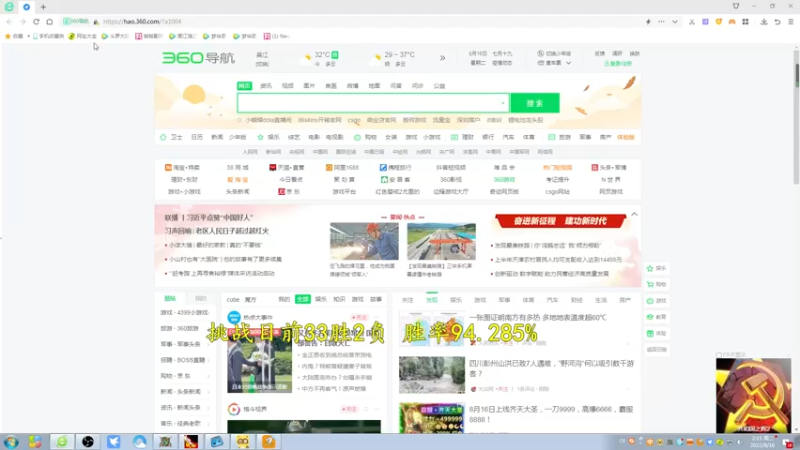800x450 pixels.
Task: Click the right floating 娱乐 star icon
Action: [650, 268]
